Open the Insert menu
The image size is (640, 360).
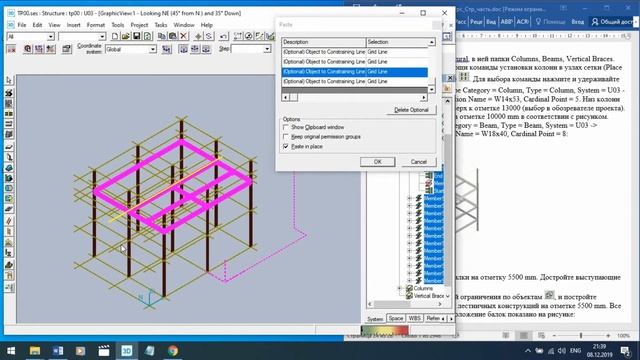click(x=73, y=25)
